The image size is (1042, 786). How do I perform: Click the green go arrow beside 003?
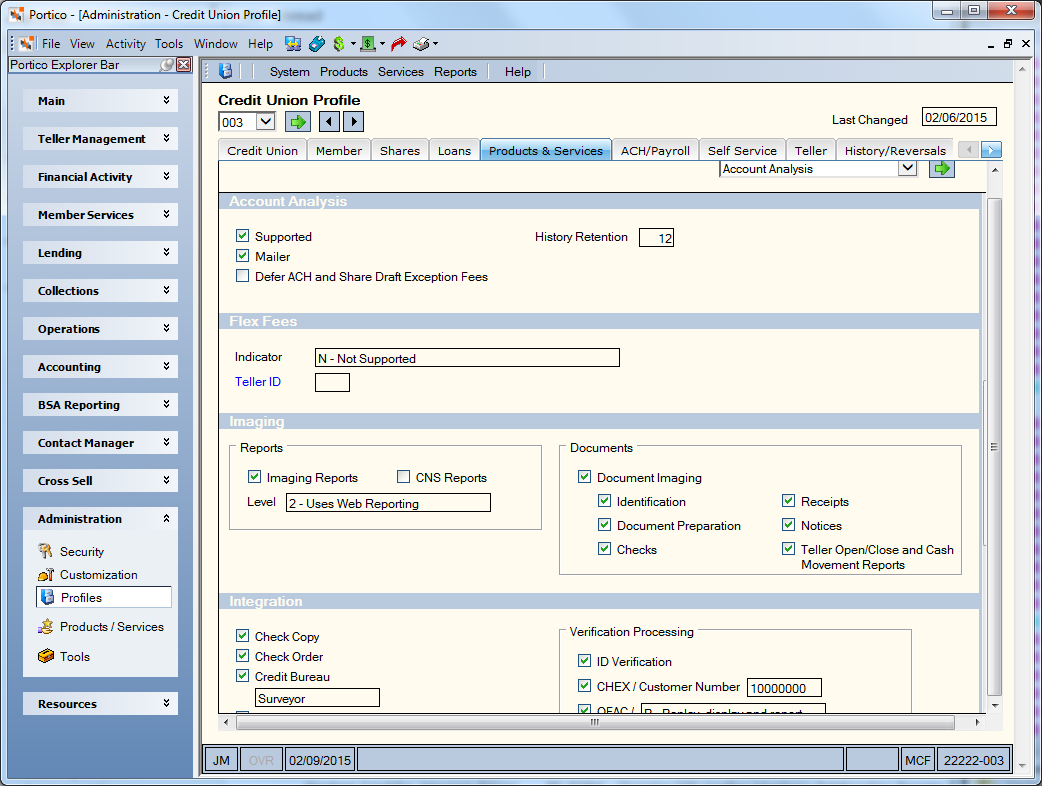(298, 122)
